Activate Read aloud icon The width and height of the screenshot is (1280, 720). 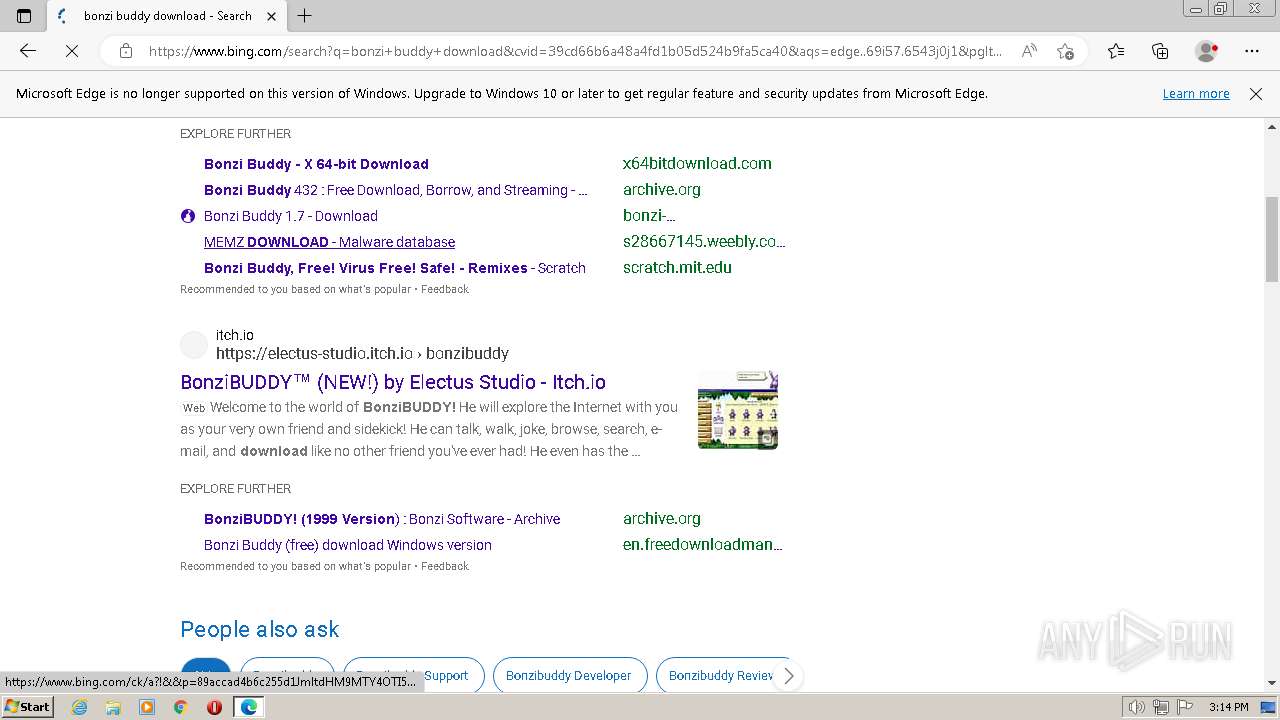[x=1029, y=51]
